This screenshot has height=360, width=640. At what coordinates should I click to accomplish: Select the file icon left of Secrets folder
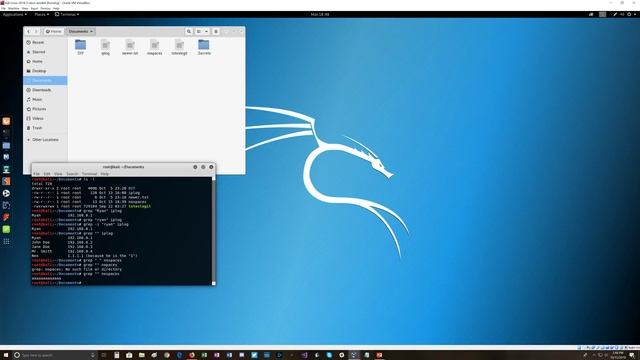point(179,44)
